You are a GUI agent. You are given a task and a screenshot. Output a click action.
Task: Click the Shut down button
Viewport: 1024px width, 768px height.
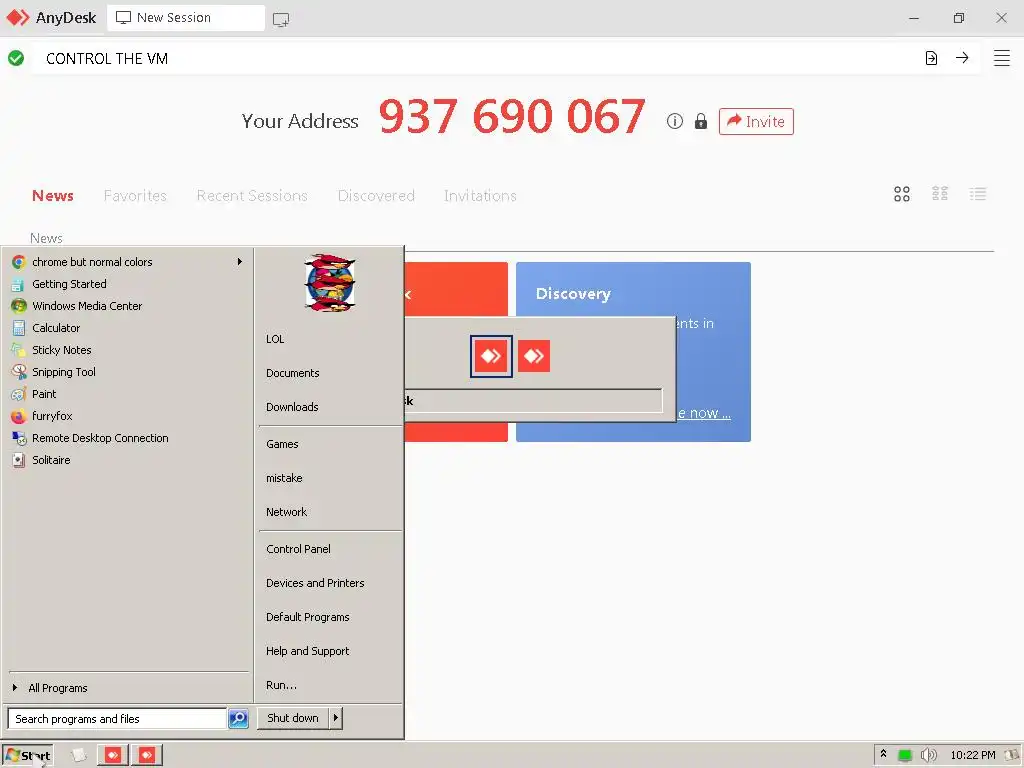293,718
